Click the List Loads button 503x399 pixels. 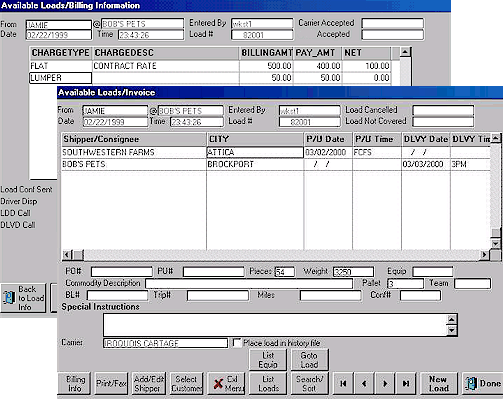[268, 383]
